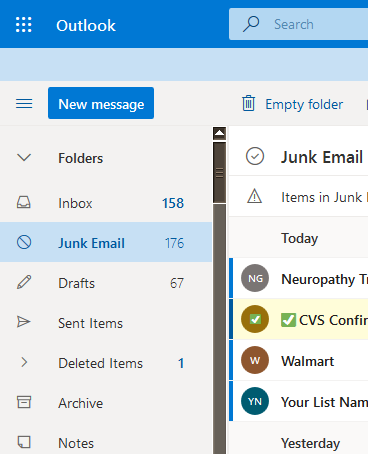Select the CVS checkmark avatar
368x454 pixels.
click(255, 319)
